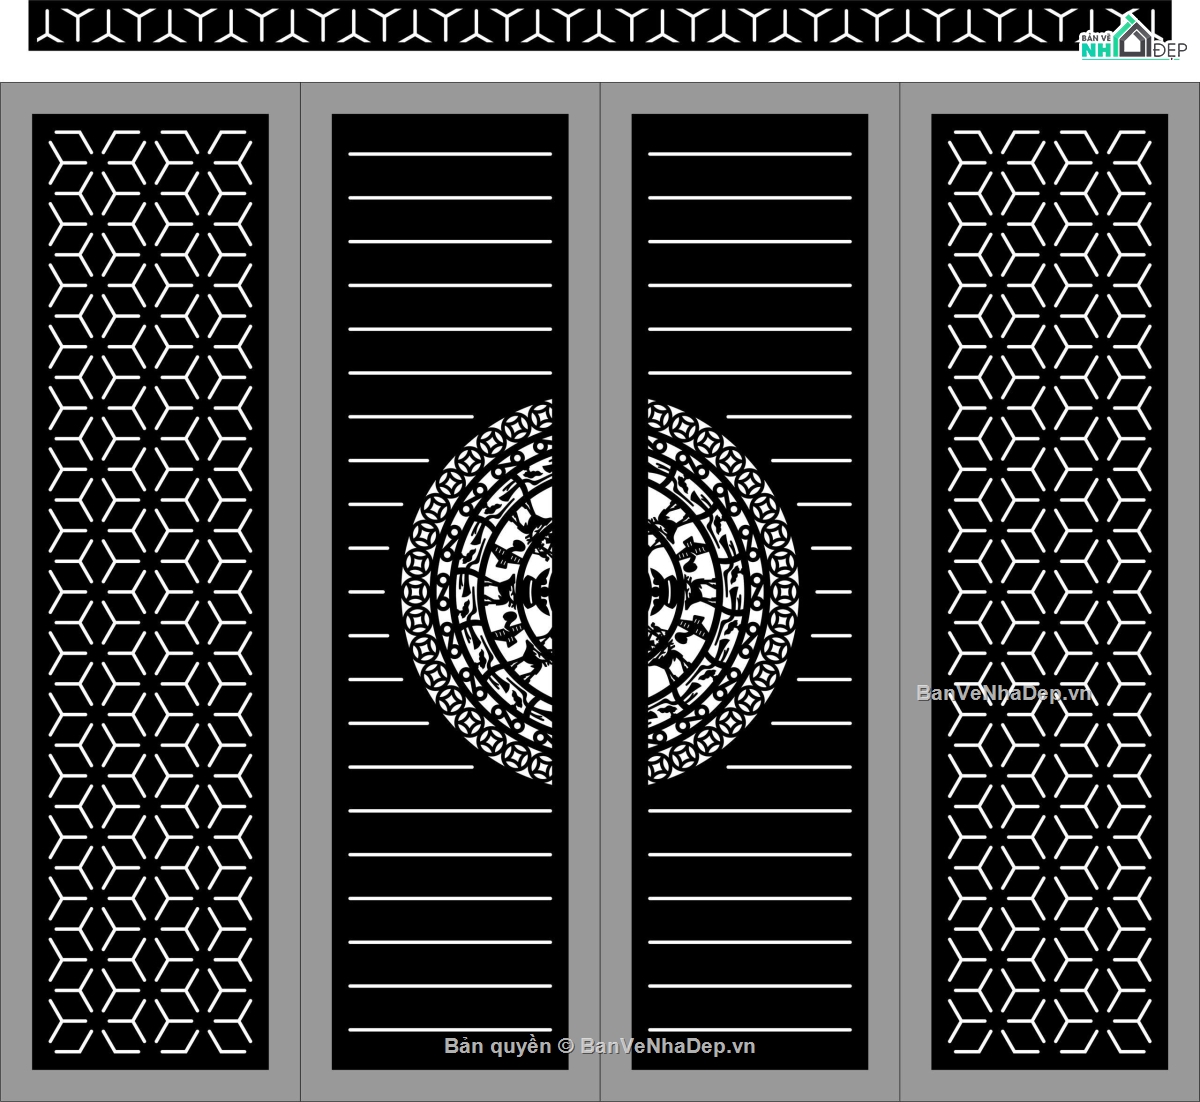Click the gray frame between third and fourth panels
This screenshot has height=1102, width=1200.
[900, 592]
